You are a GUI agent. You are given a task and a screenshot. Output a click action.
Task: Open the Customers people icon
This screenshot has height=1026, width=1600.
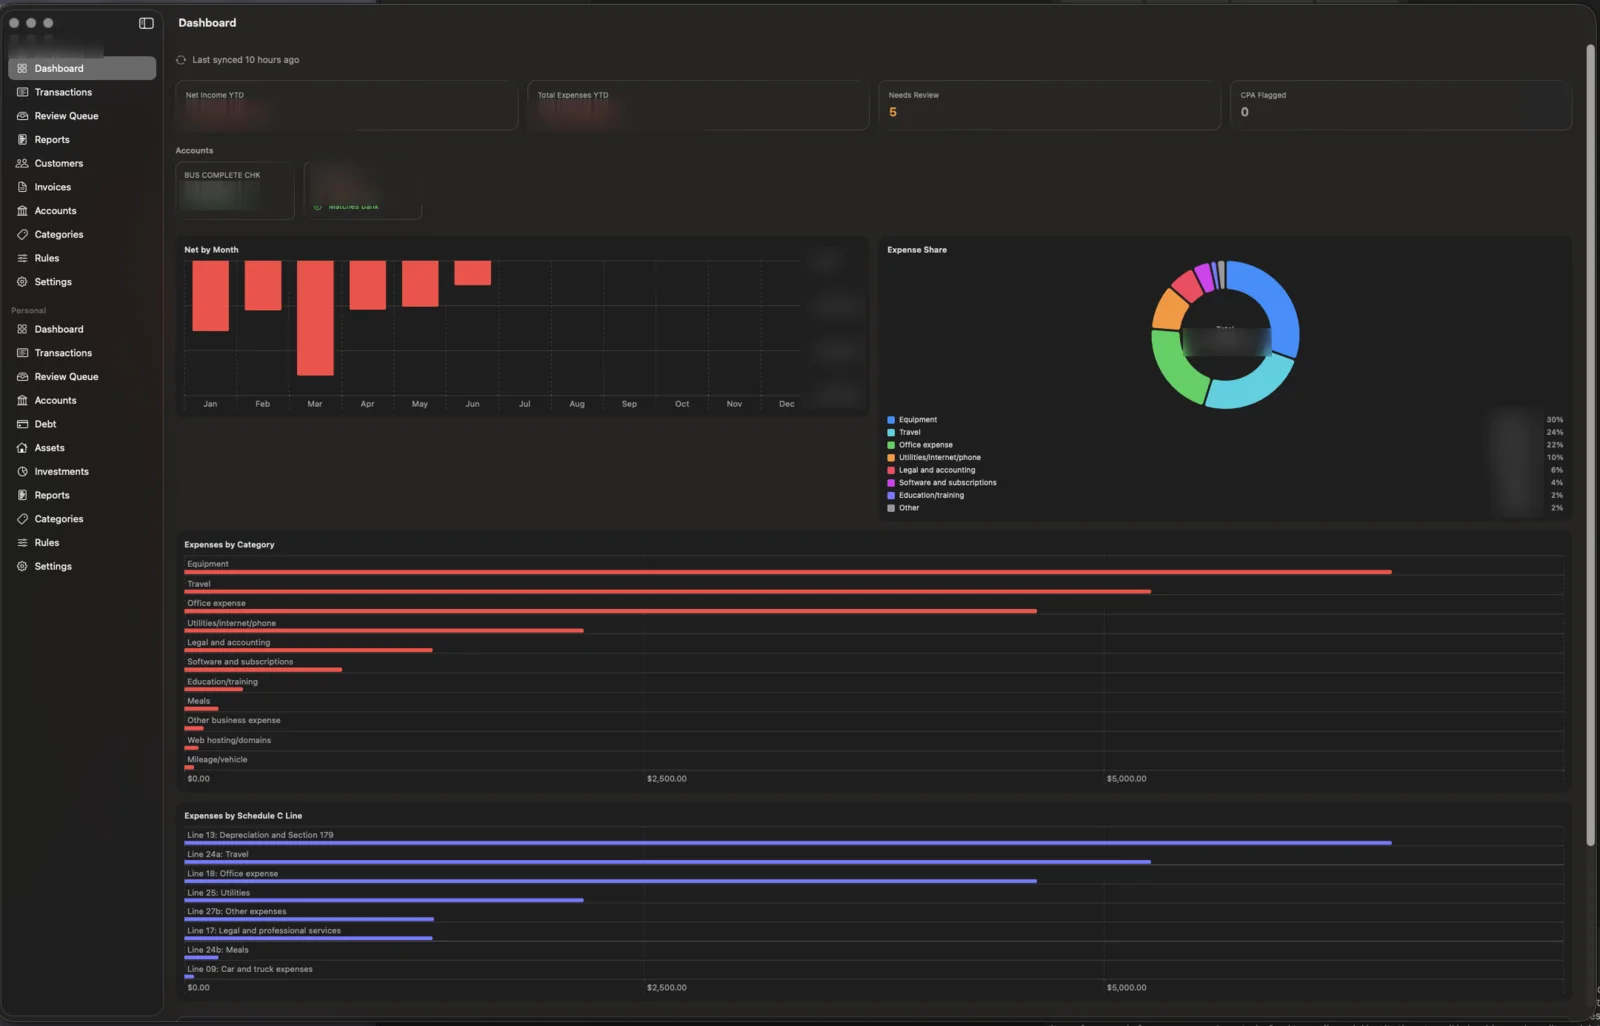tap(22, 163)
